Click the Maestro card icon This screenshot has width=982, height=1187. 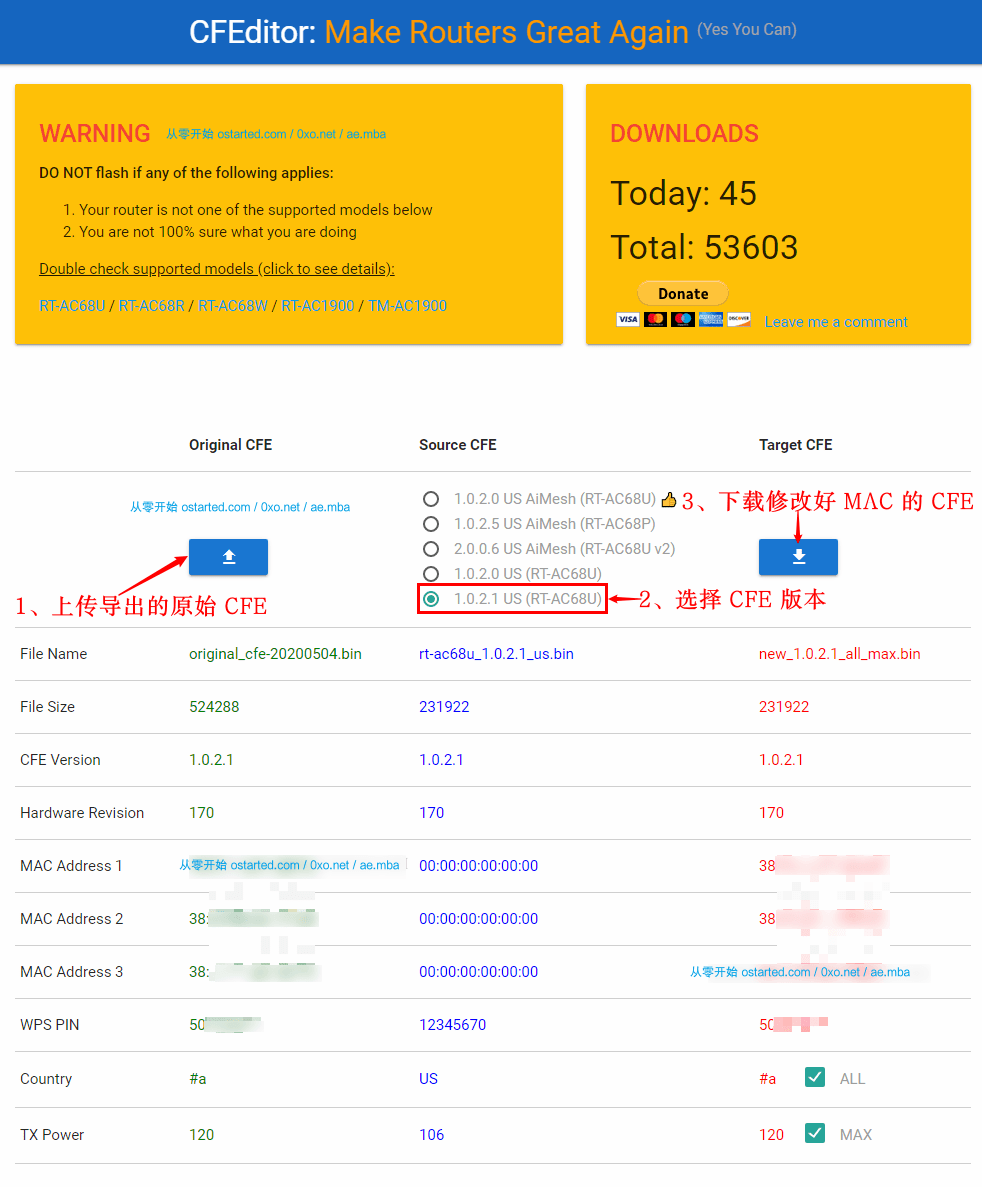pos(683,319)
